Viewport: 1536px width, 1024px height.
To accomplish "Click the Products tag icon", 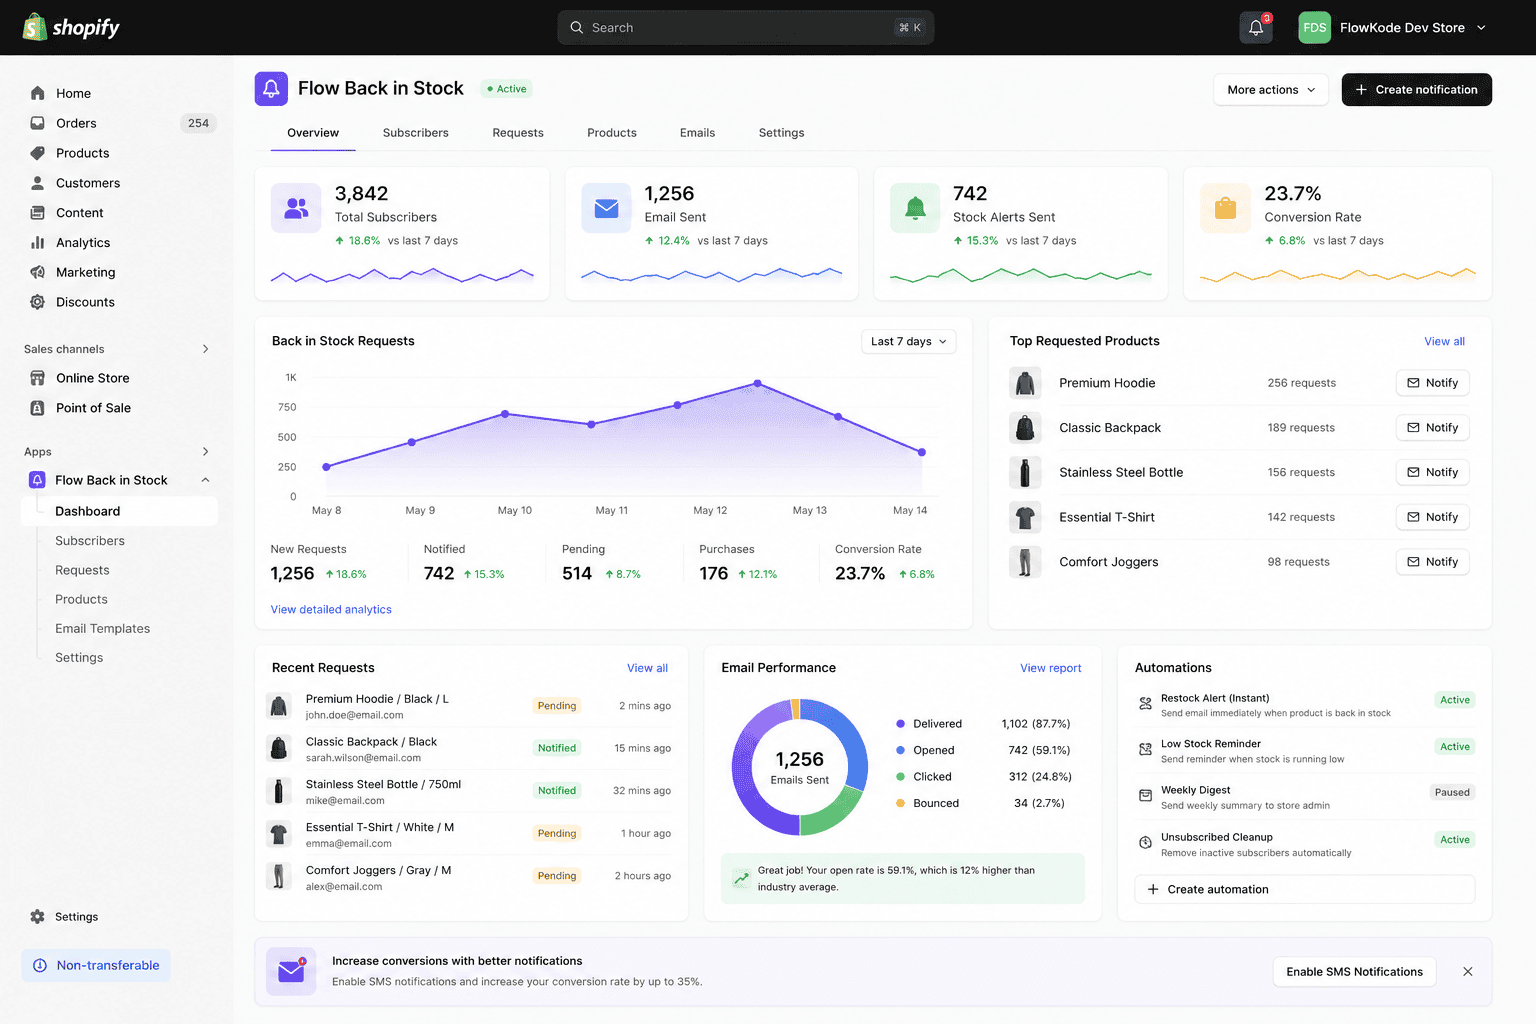I will click(38, 153).
